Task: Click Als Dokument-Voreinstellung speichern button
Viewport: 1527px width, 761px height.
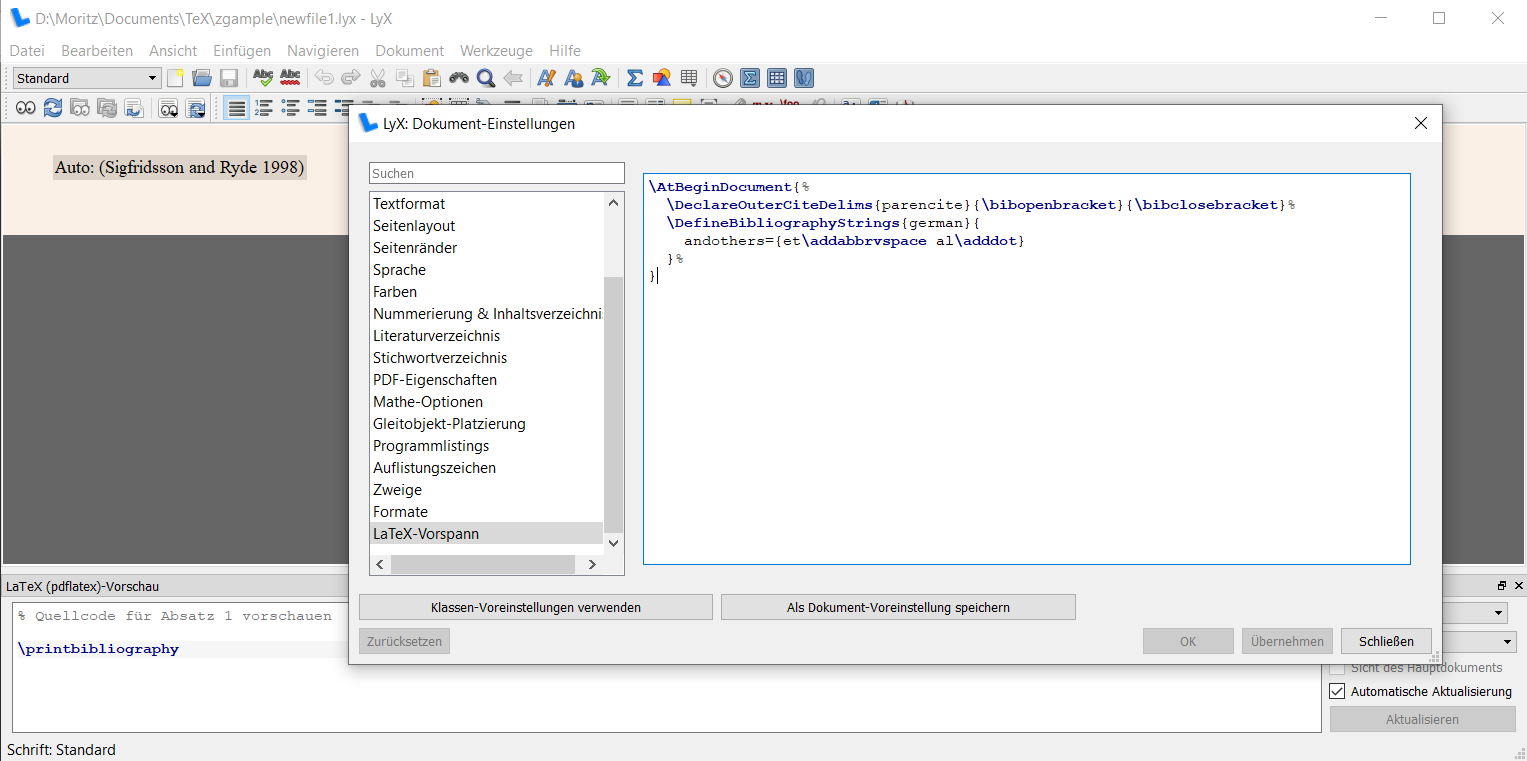Action: click(x=898, y=607)
